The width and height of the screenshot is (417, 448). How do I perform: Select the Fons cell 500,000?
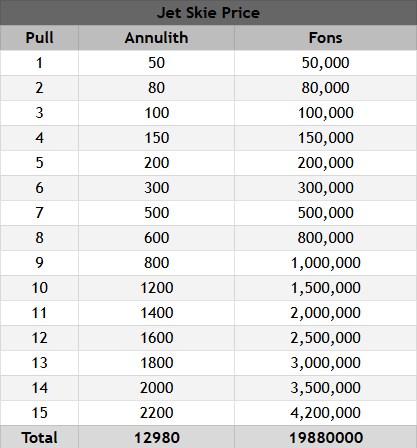pyautogui.click(x=326, y=213)
